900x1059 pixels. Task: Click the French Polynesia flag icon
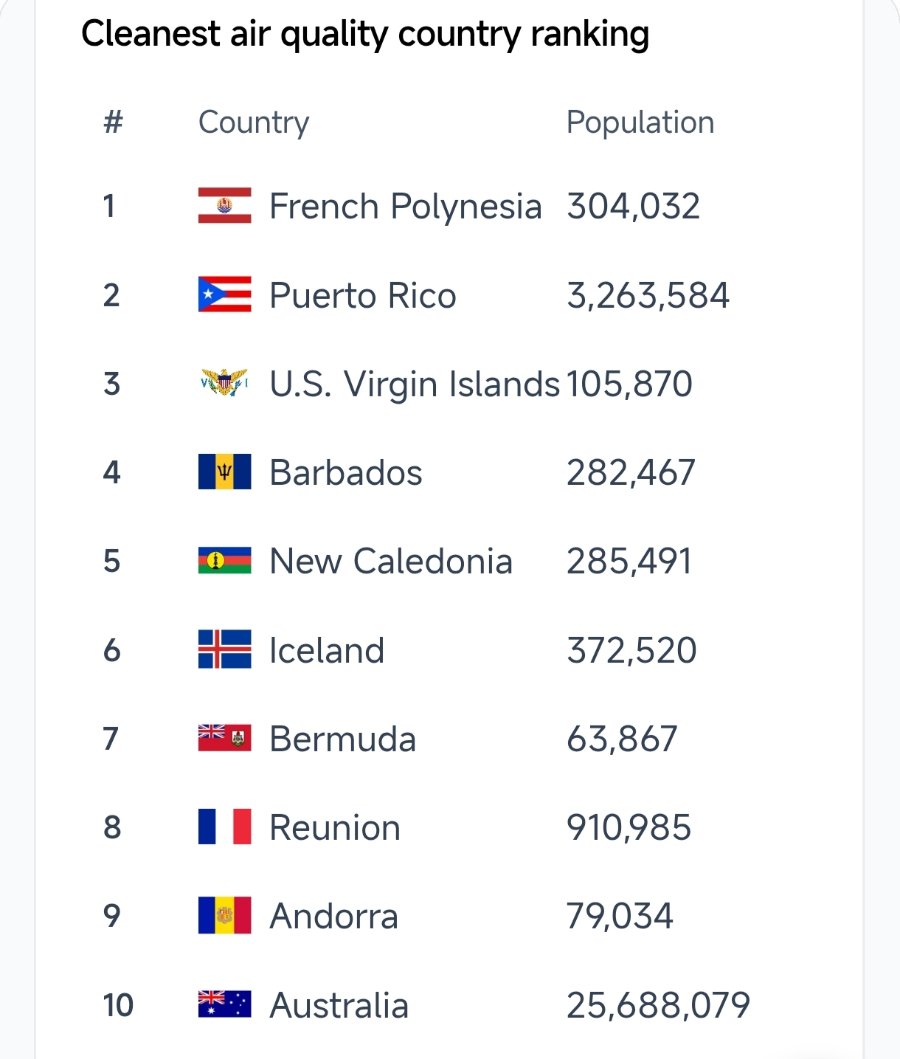coord(224,205)
